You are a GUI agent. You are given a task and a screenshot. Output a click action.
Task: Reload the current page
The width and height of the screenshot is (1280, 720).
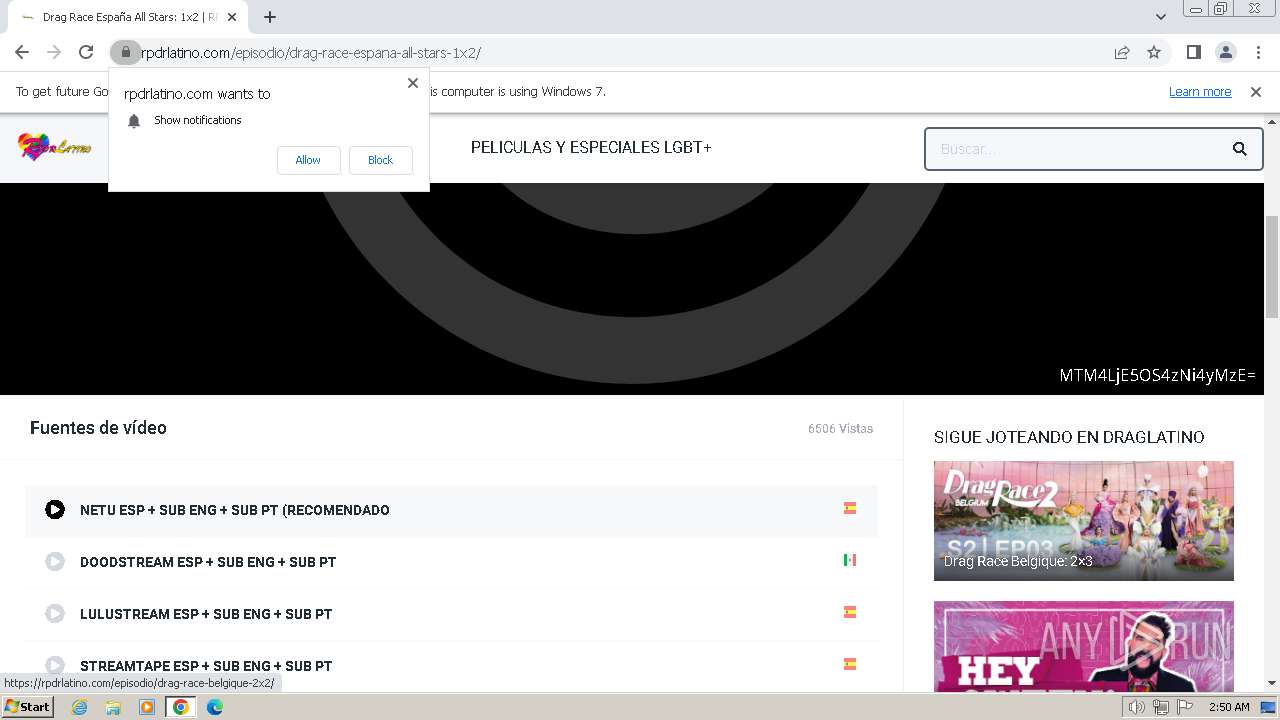coord(86,52)
